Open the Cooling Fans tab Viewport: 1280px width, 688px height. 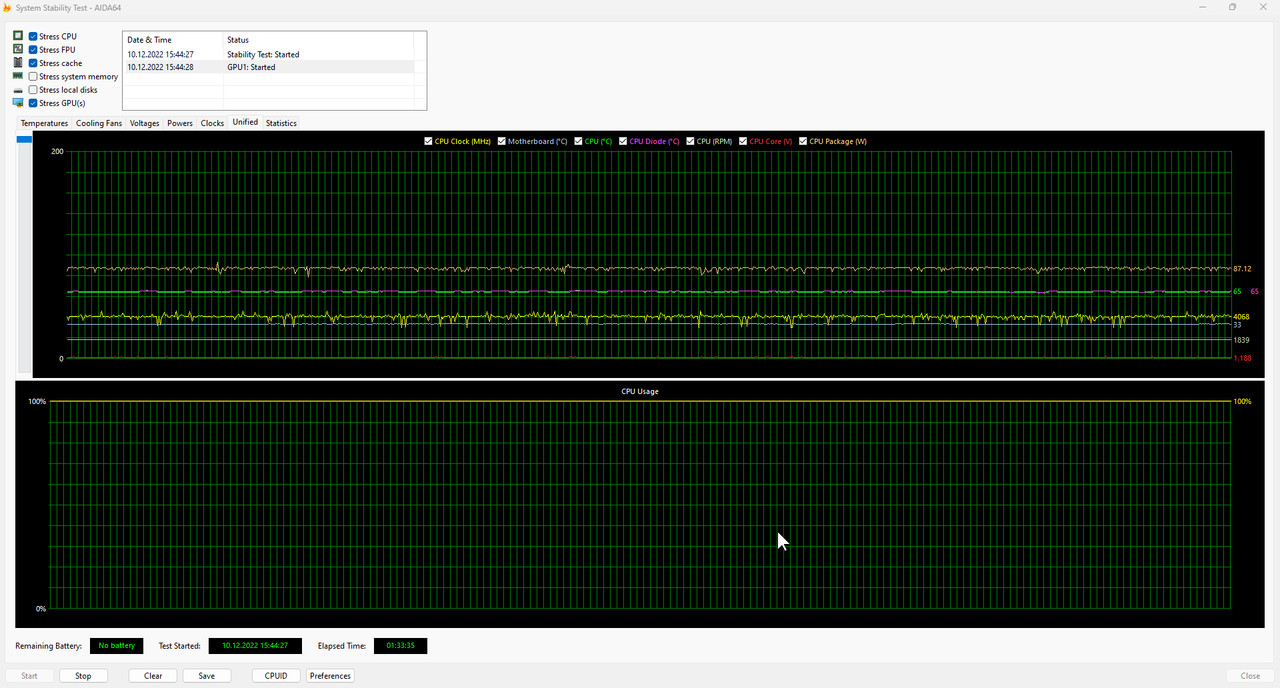coord(99,123)
